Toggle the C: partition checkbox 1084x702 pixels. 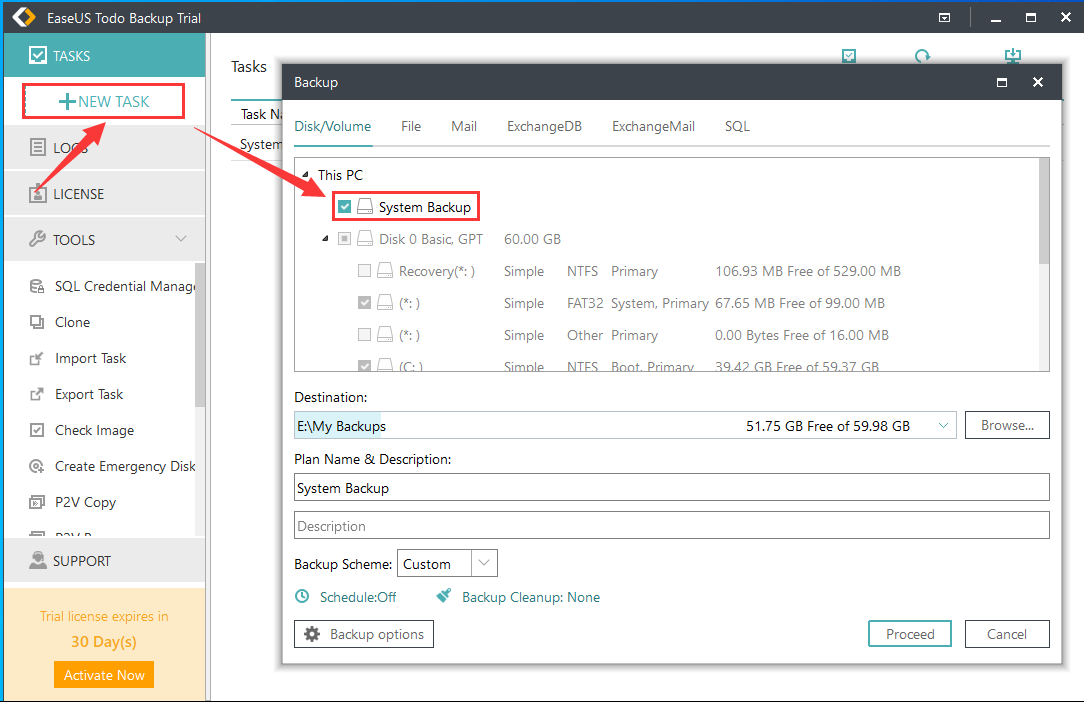pos(364,365)
